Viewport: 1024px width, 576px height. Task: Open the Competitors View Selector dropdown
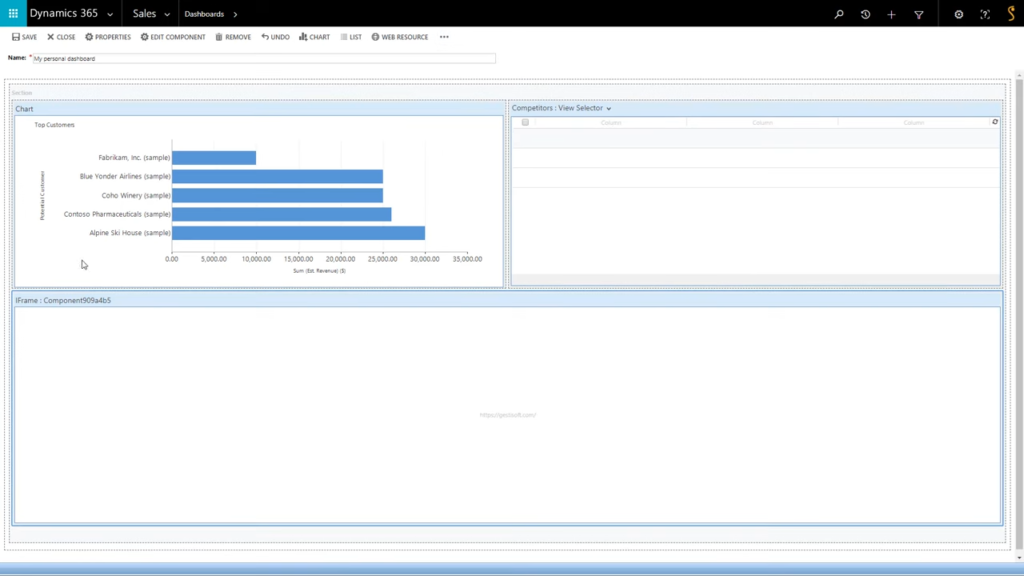click(610, 108)
